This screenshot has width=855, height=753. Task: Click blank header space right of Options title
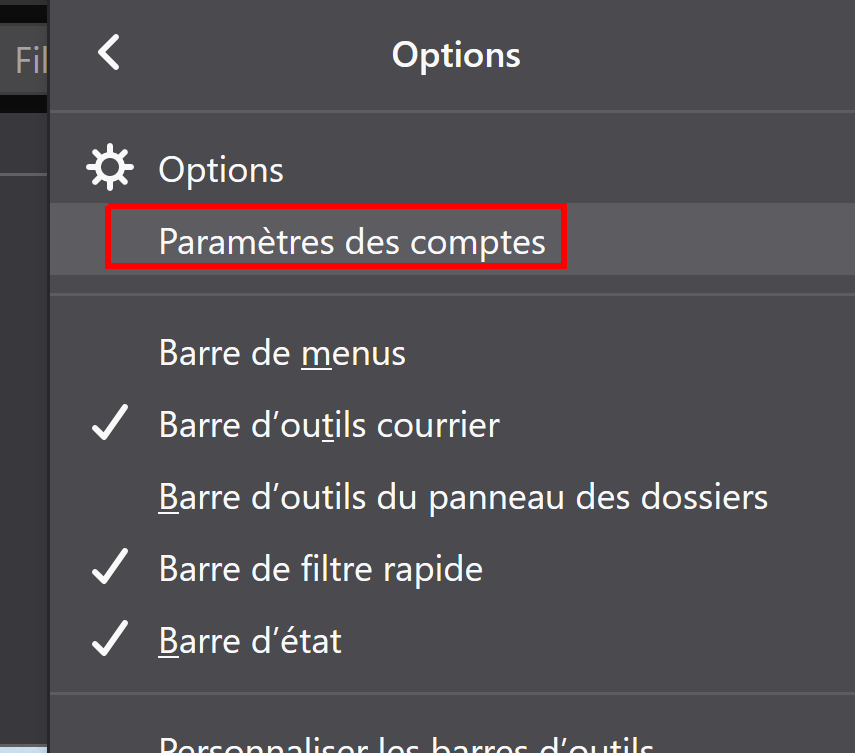click(x=690, y=54)
